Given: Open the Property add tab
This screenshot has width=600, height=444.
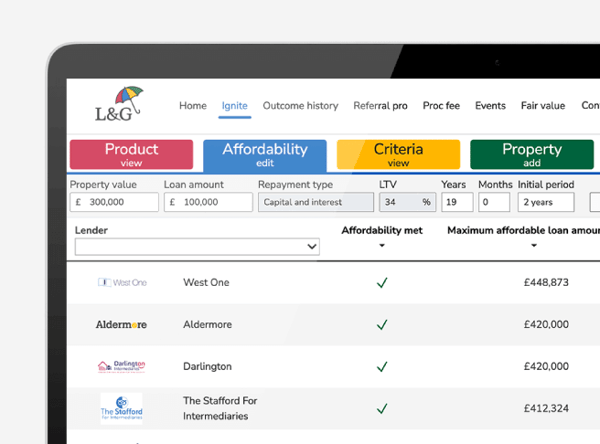Looking at the screenshot, I should point(532,155).
